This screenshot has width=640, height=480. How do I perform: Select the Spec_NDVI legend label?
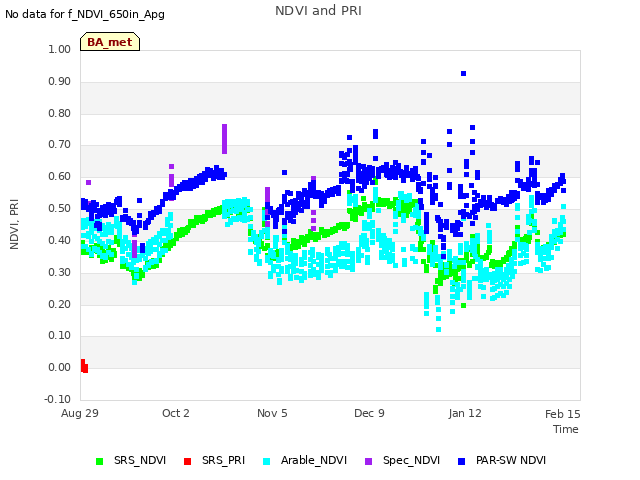click(411, 460)
